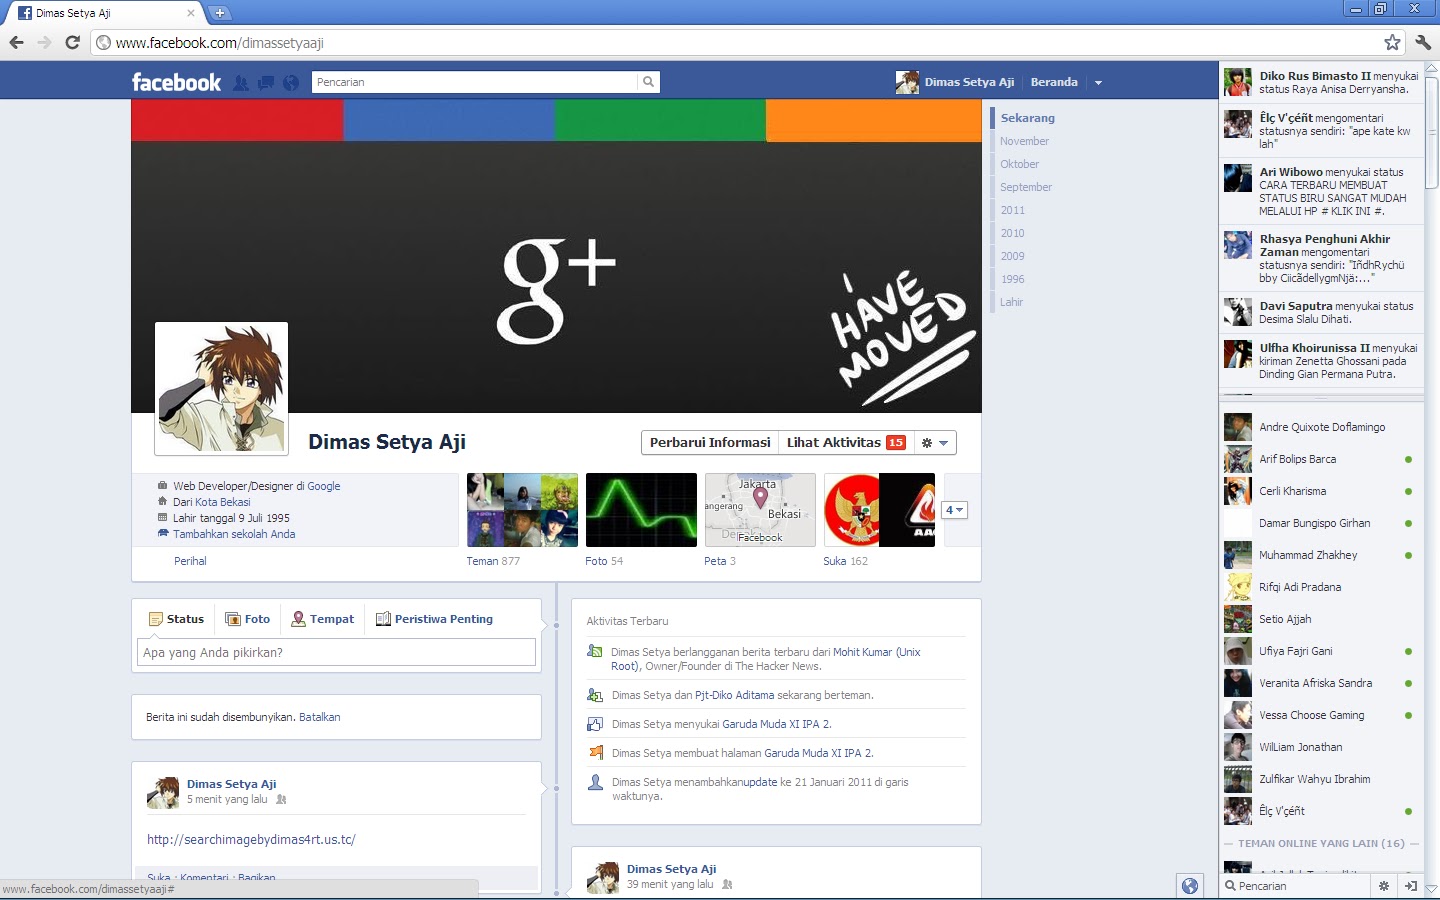The height and width of the screenshot is (900, 1440).
Task: Click the chat sidebar Pencarian search field
Action: [x=1295, y=886]
